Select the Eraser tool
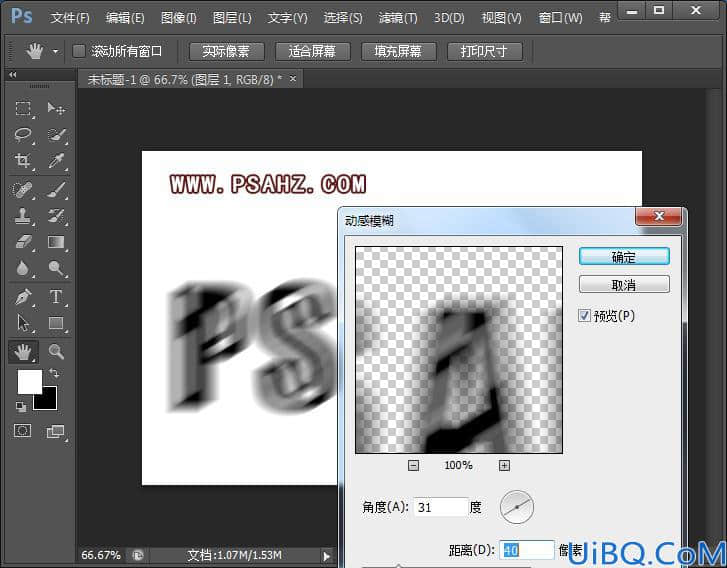Image resolution: width=727 pixels, height=568 pixels. (23, 242)
